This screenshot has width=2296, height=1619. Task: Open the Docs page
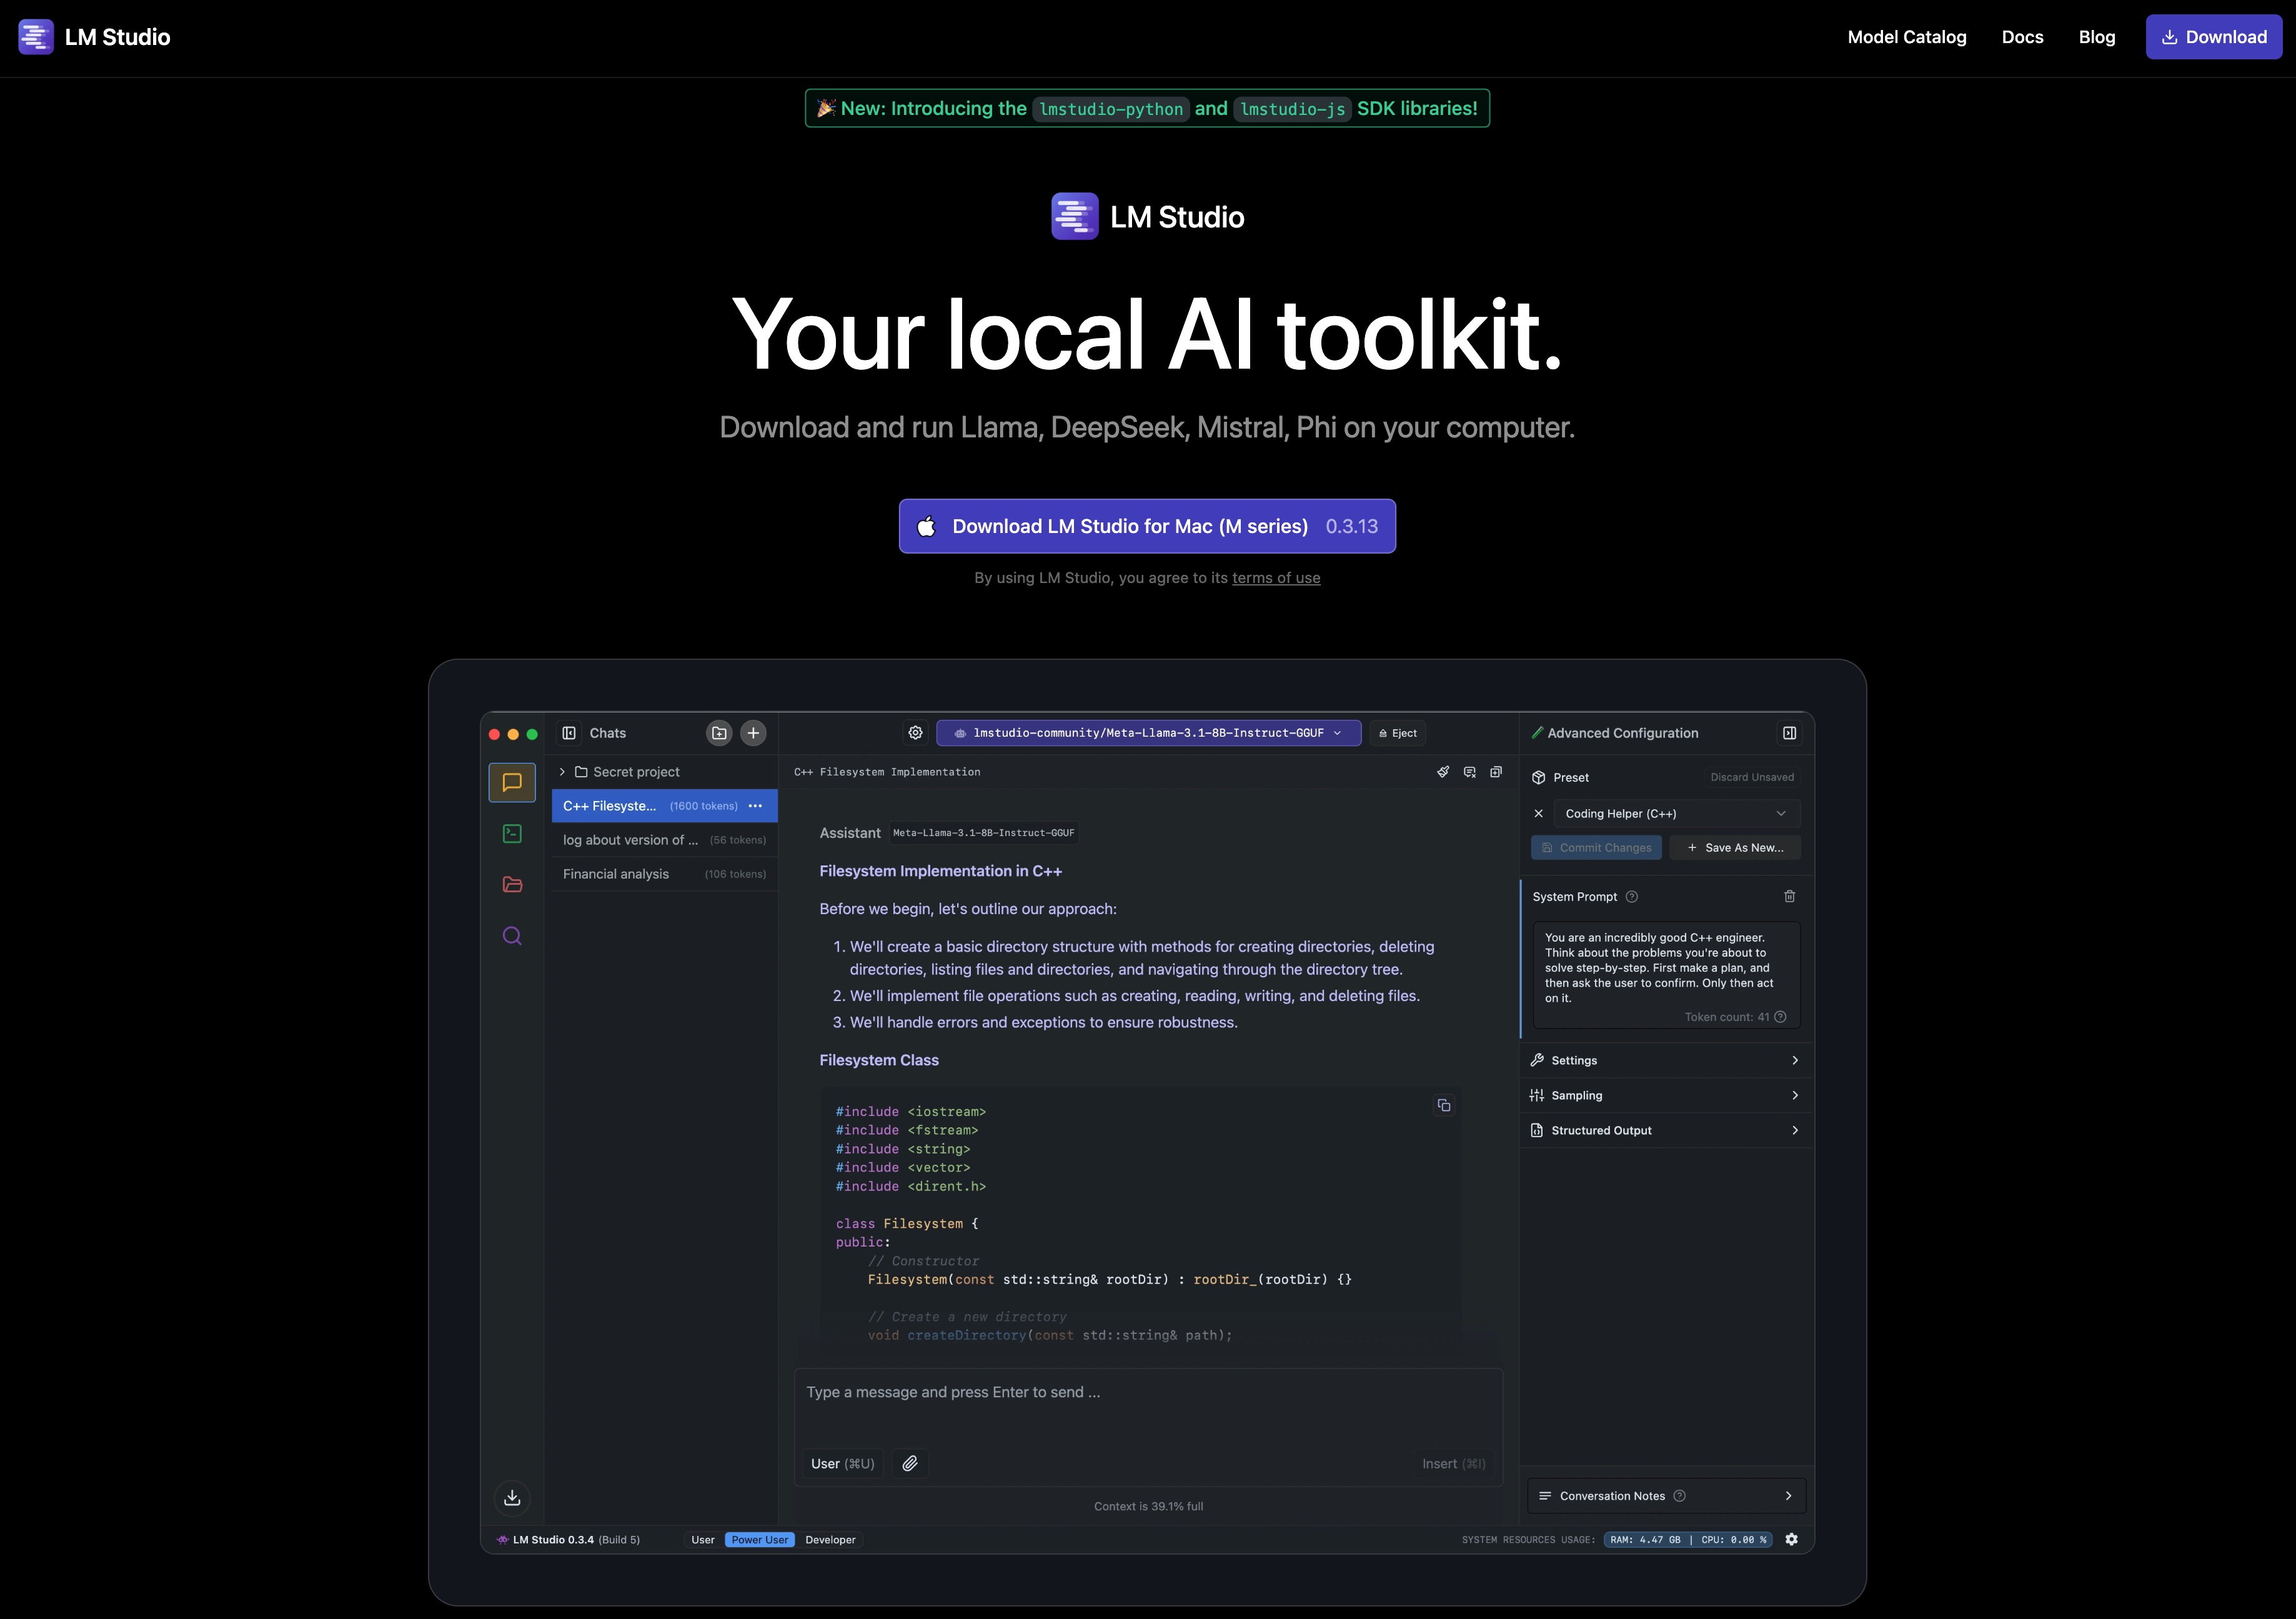[x=2022, y=37]
